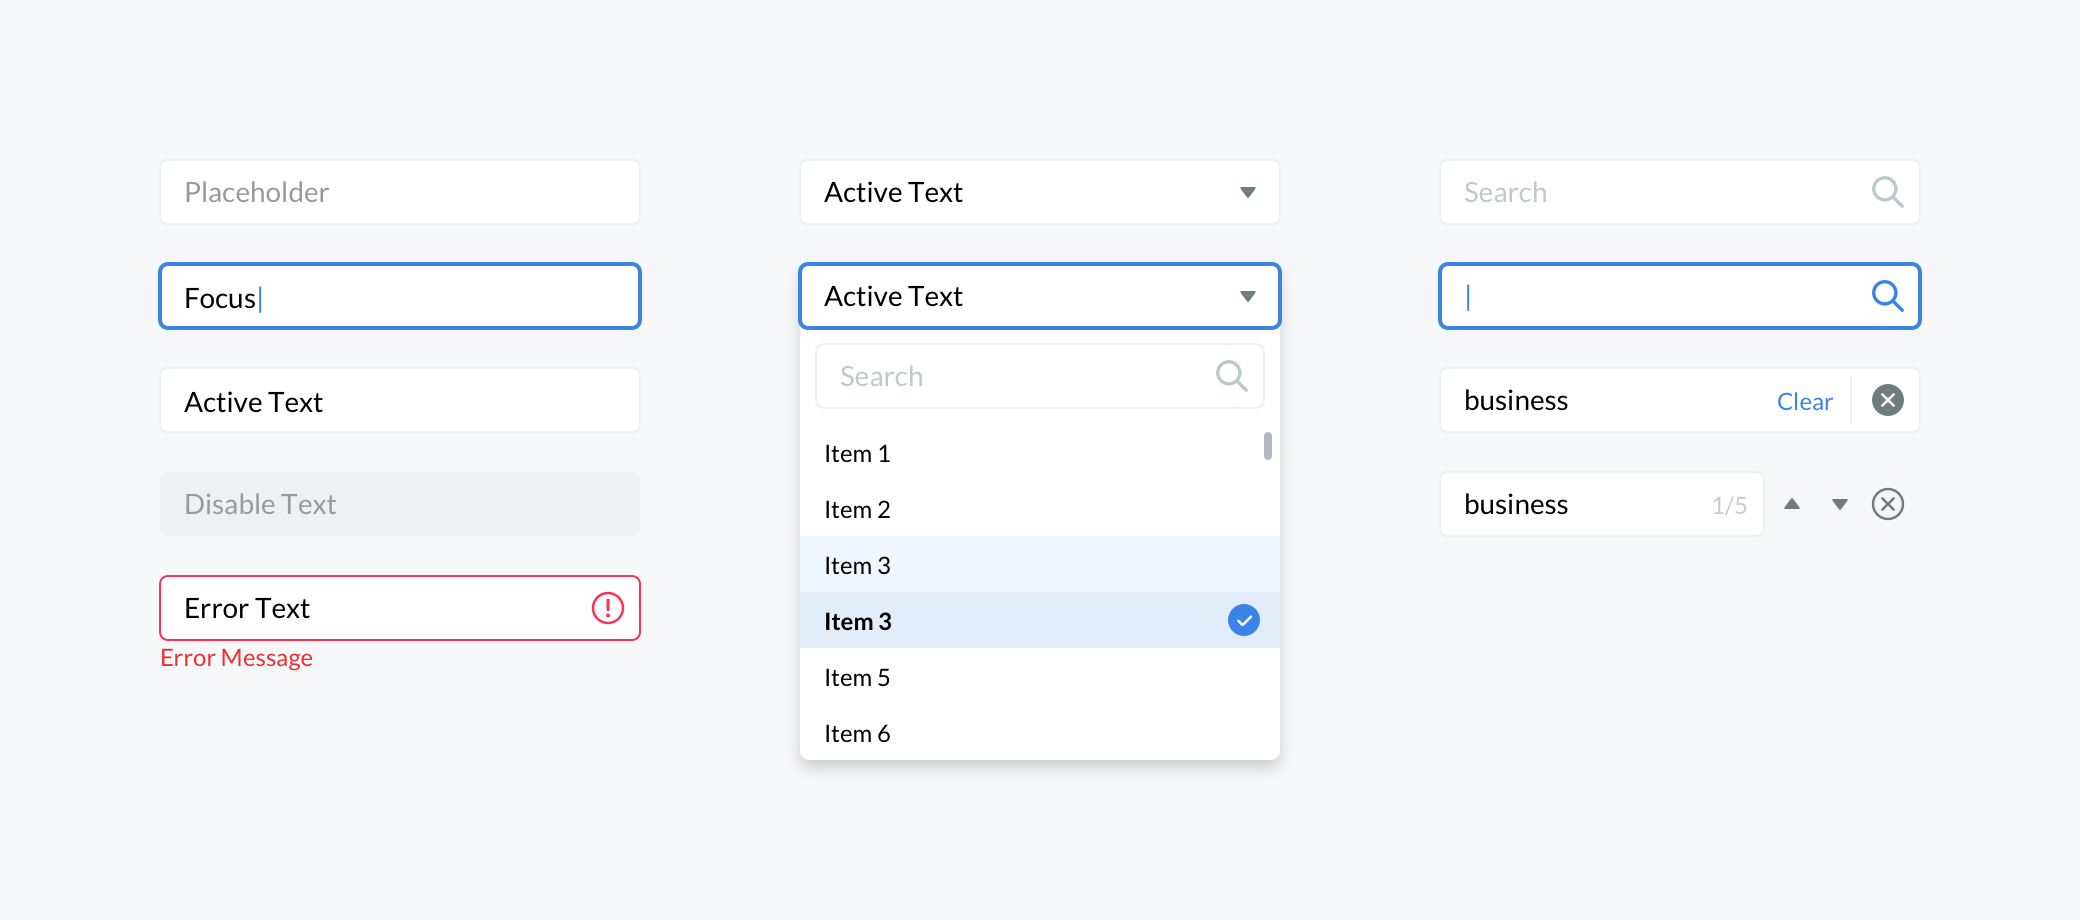Click the blue checkmark on the selected item
The width and height of the screenshot is (2080, 920).
(x=1243, y=620)
